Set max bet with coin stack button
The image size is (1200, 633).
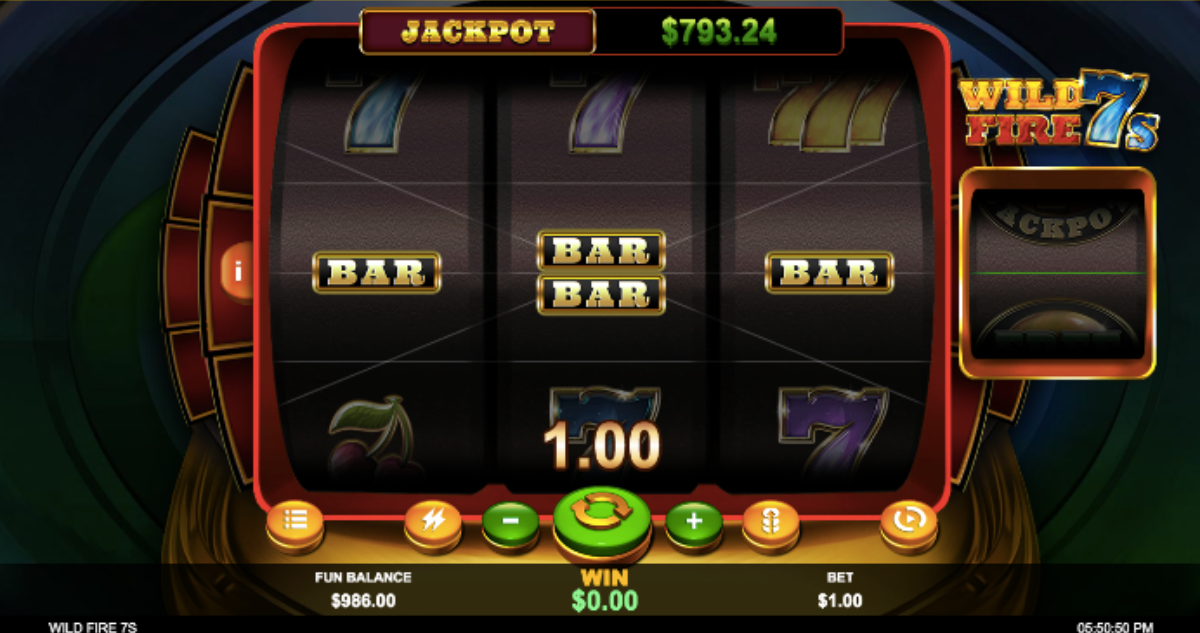pyautogui.click(x=771, y=521)
